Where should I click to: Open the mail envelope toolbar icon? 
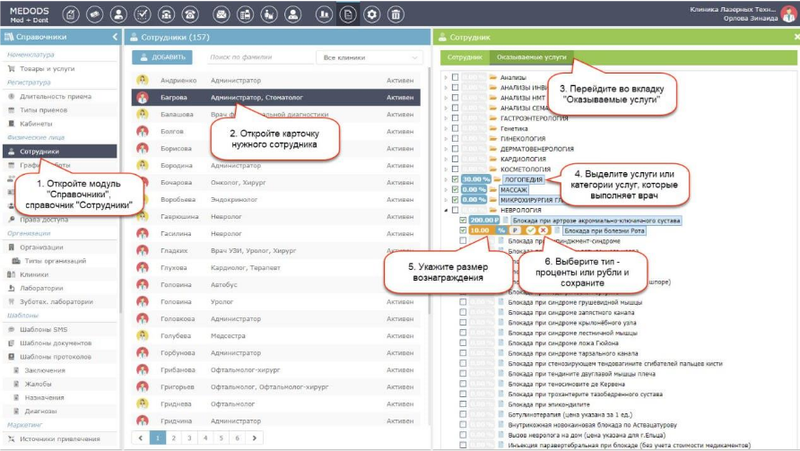[x=219, y=15]
